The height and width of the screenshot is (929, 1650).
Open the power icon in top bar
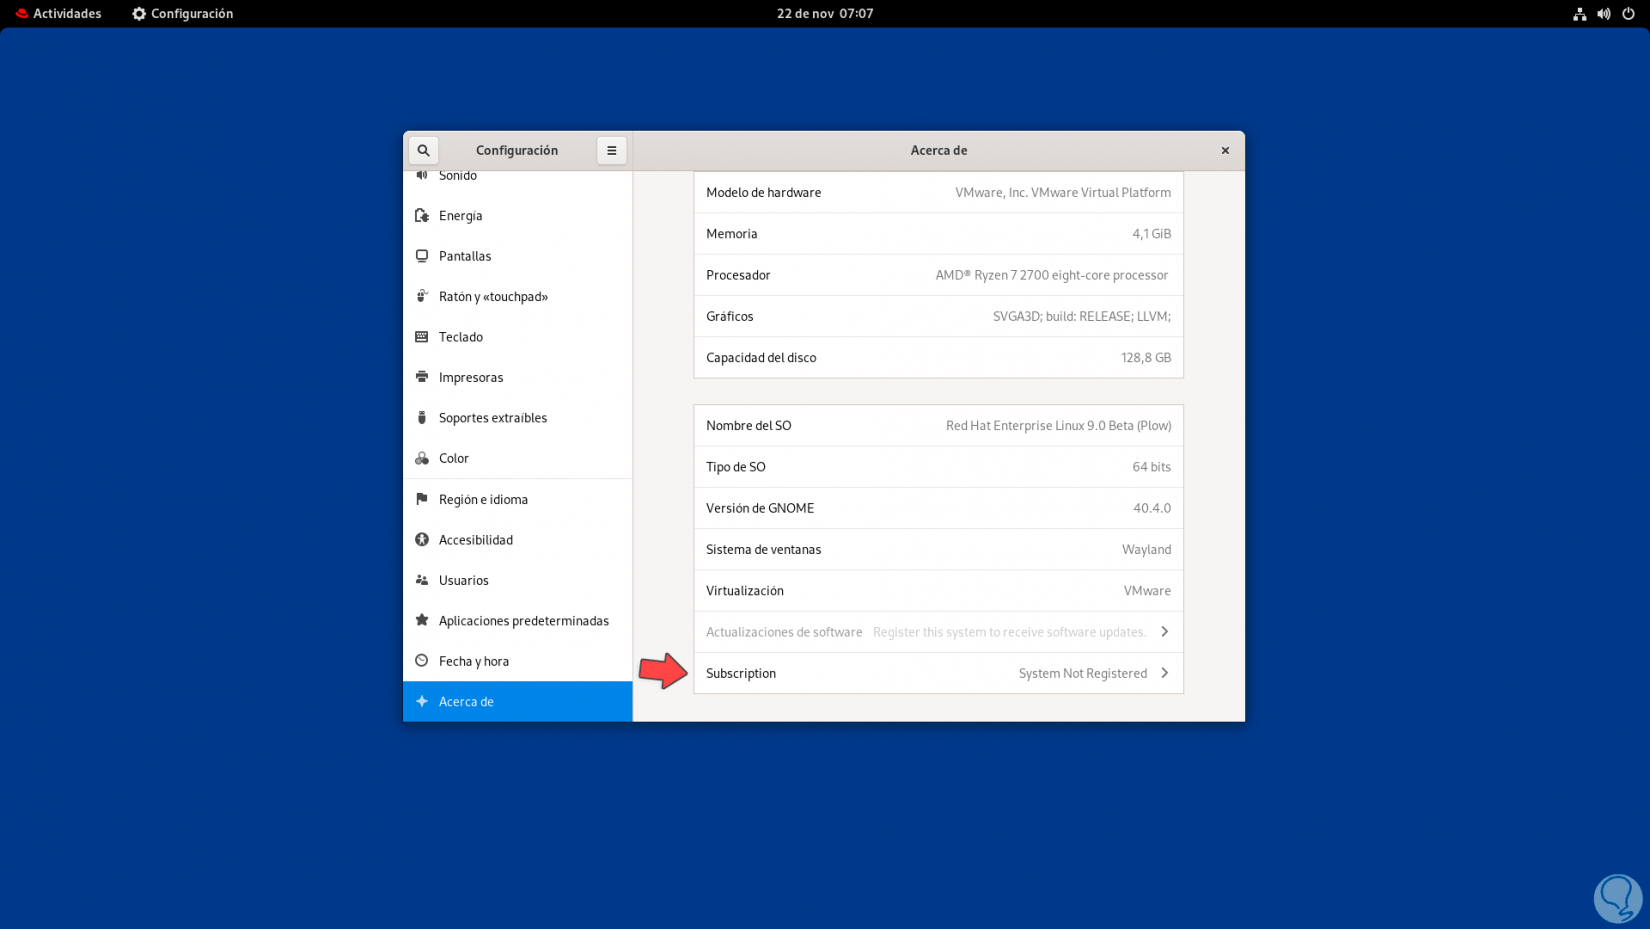click(1628, 14)
